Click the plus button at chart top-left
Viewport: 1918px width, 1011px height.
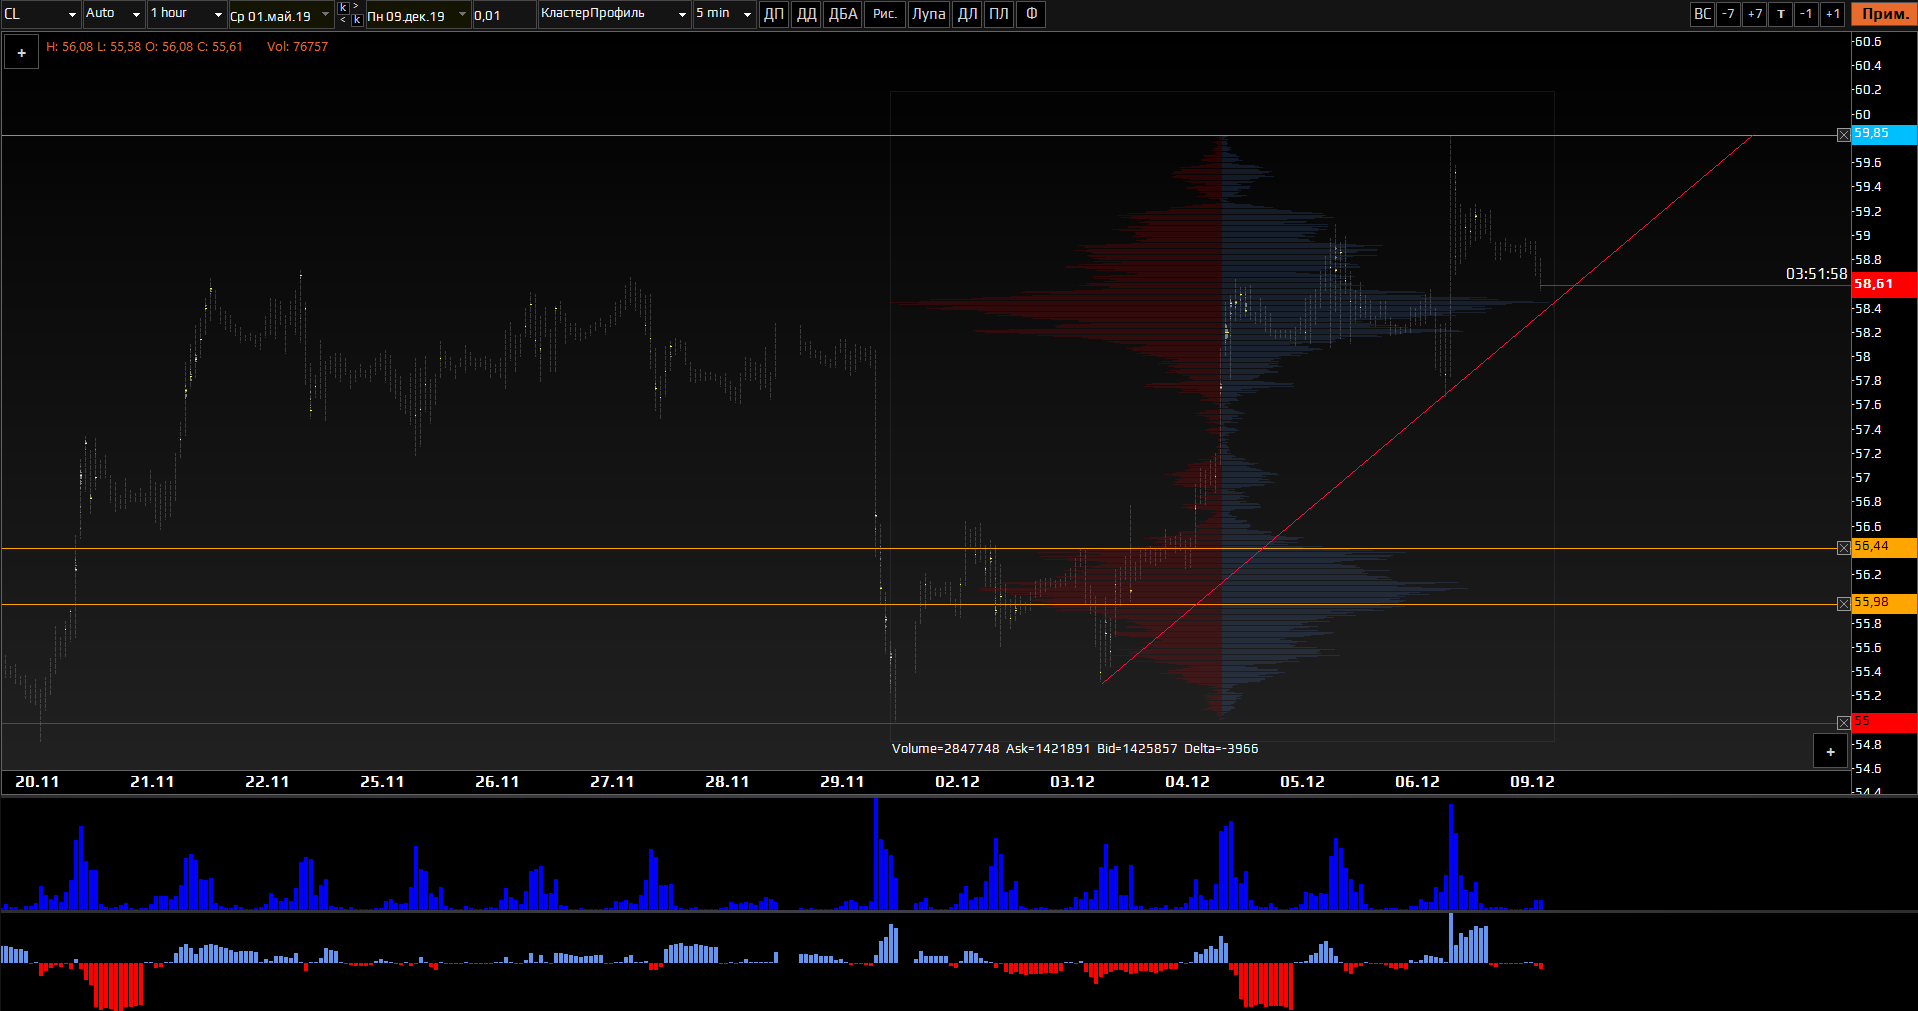(x=22, y=53)
